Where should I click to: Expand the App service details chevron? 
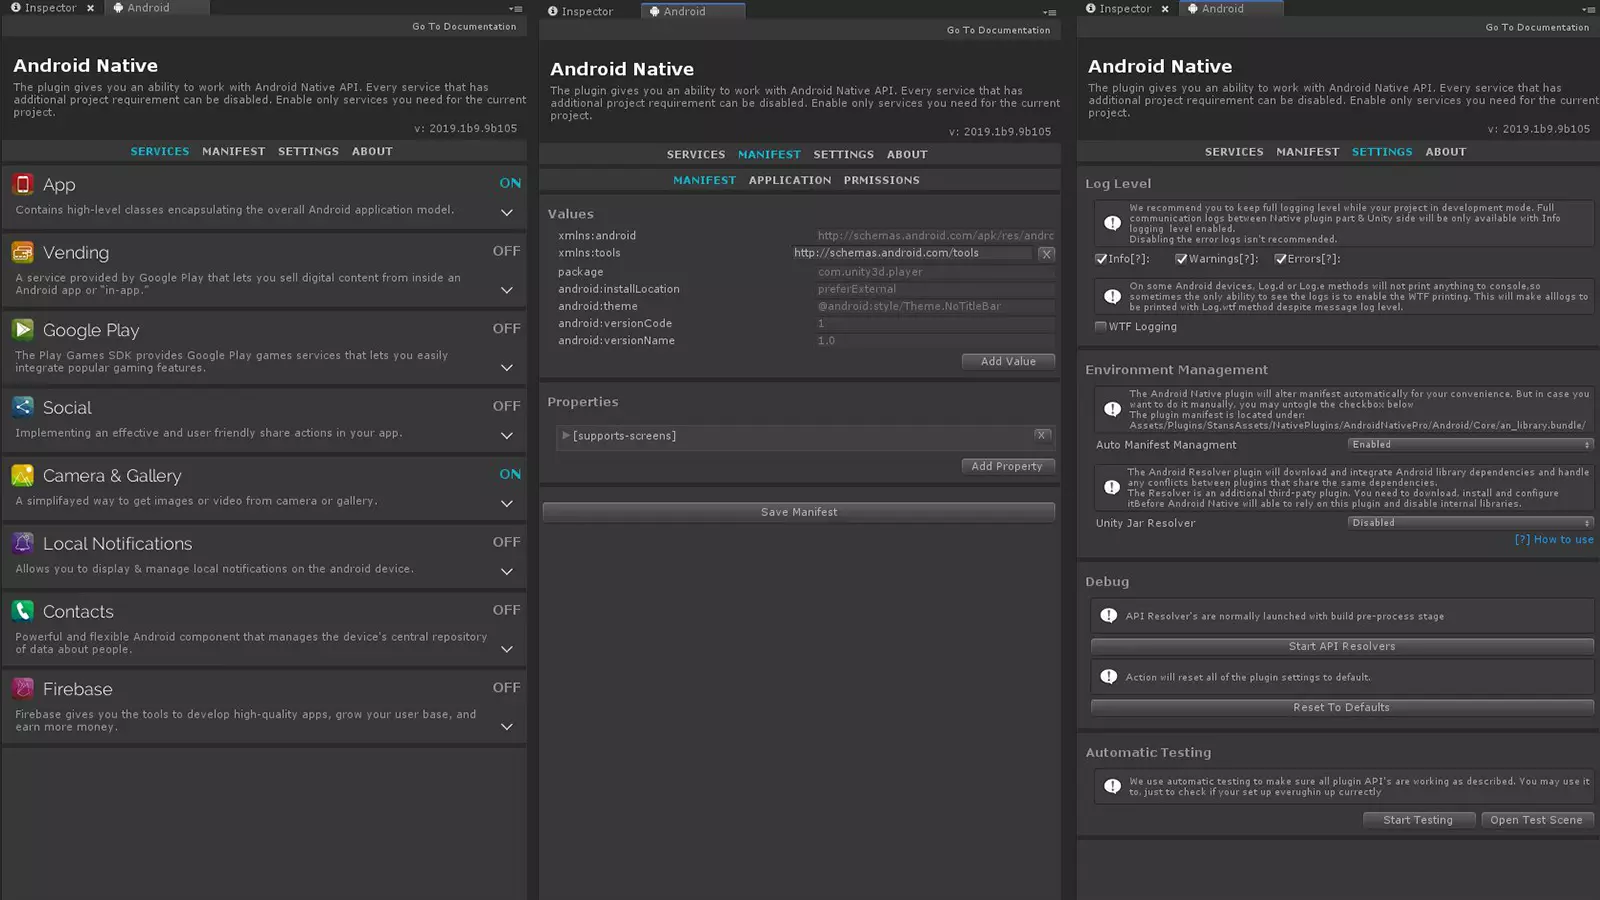pos(507,212)
